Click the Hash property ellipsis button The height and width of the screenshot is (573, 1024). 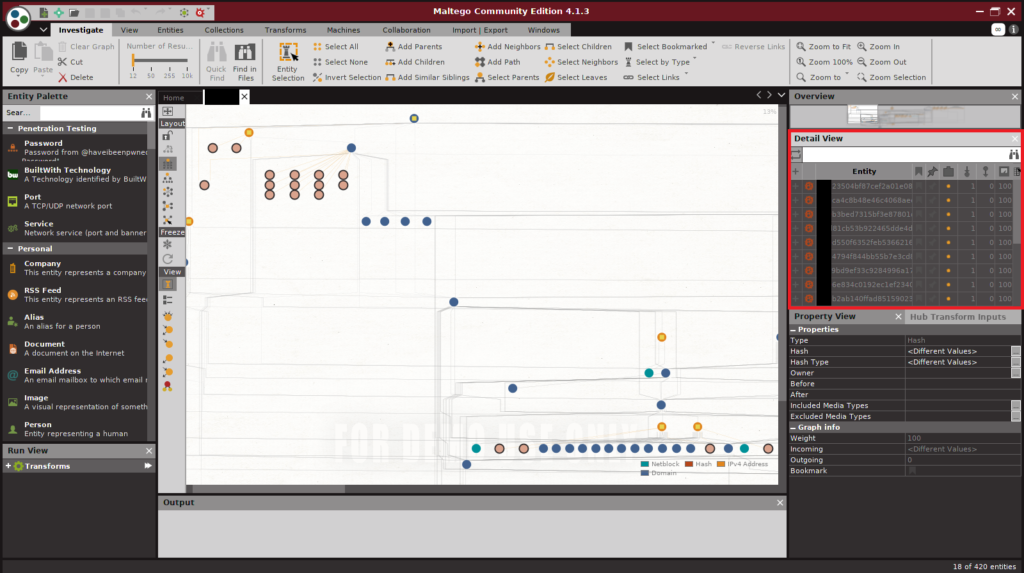tap(1015, 351)
